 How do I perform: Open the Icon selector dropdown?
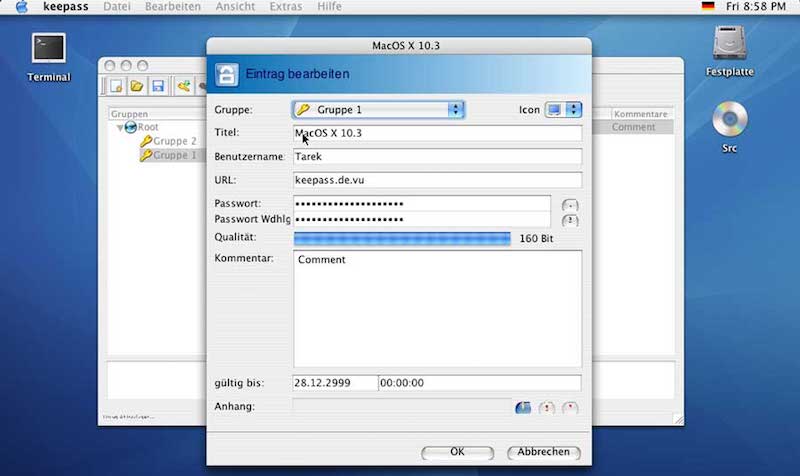pos(563,110)
